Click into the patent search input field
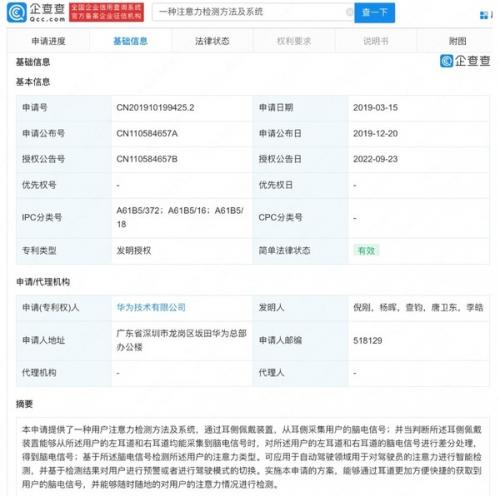 click(x=250, y=12)
